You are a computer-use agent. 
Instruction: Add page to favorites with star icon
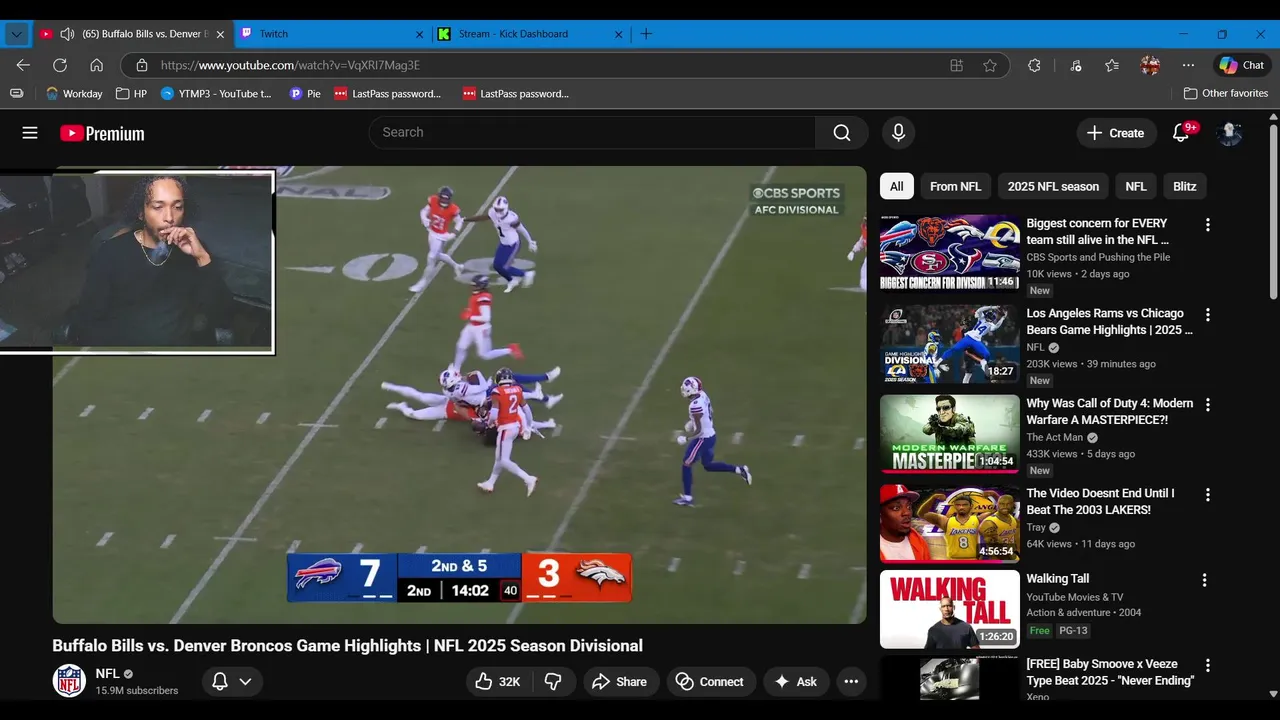click(990, 65)
